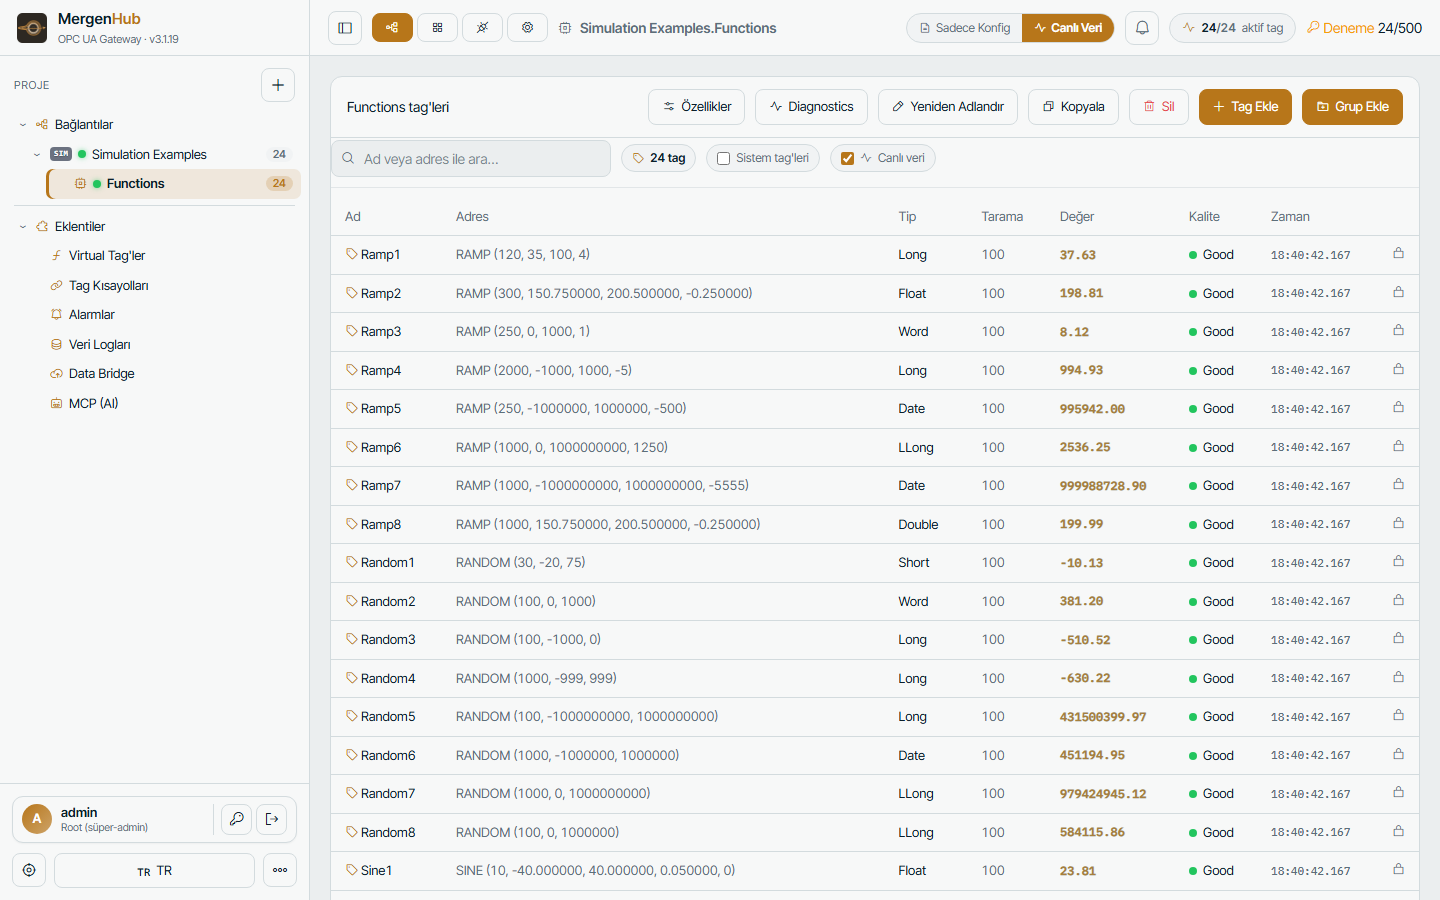Click the 24/24 aktif tag indicator
Screen dimensions: 1440x900
point(1232,28)
